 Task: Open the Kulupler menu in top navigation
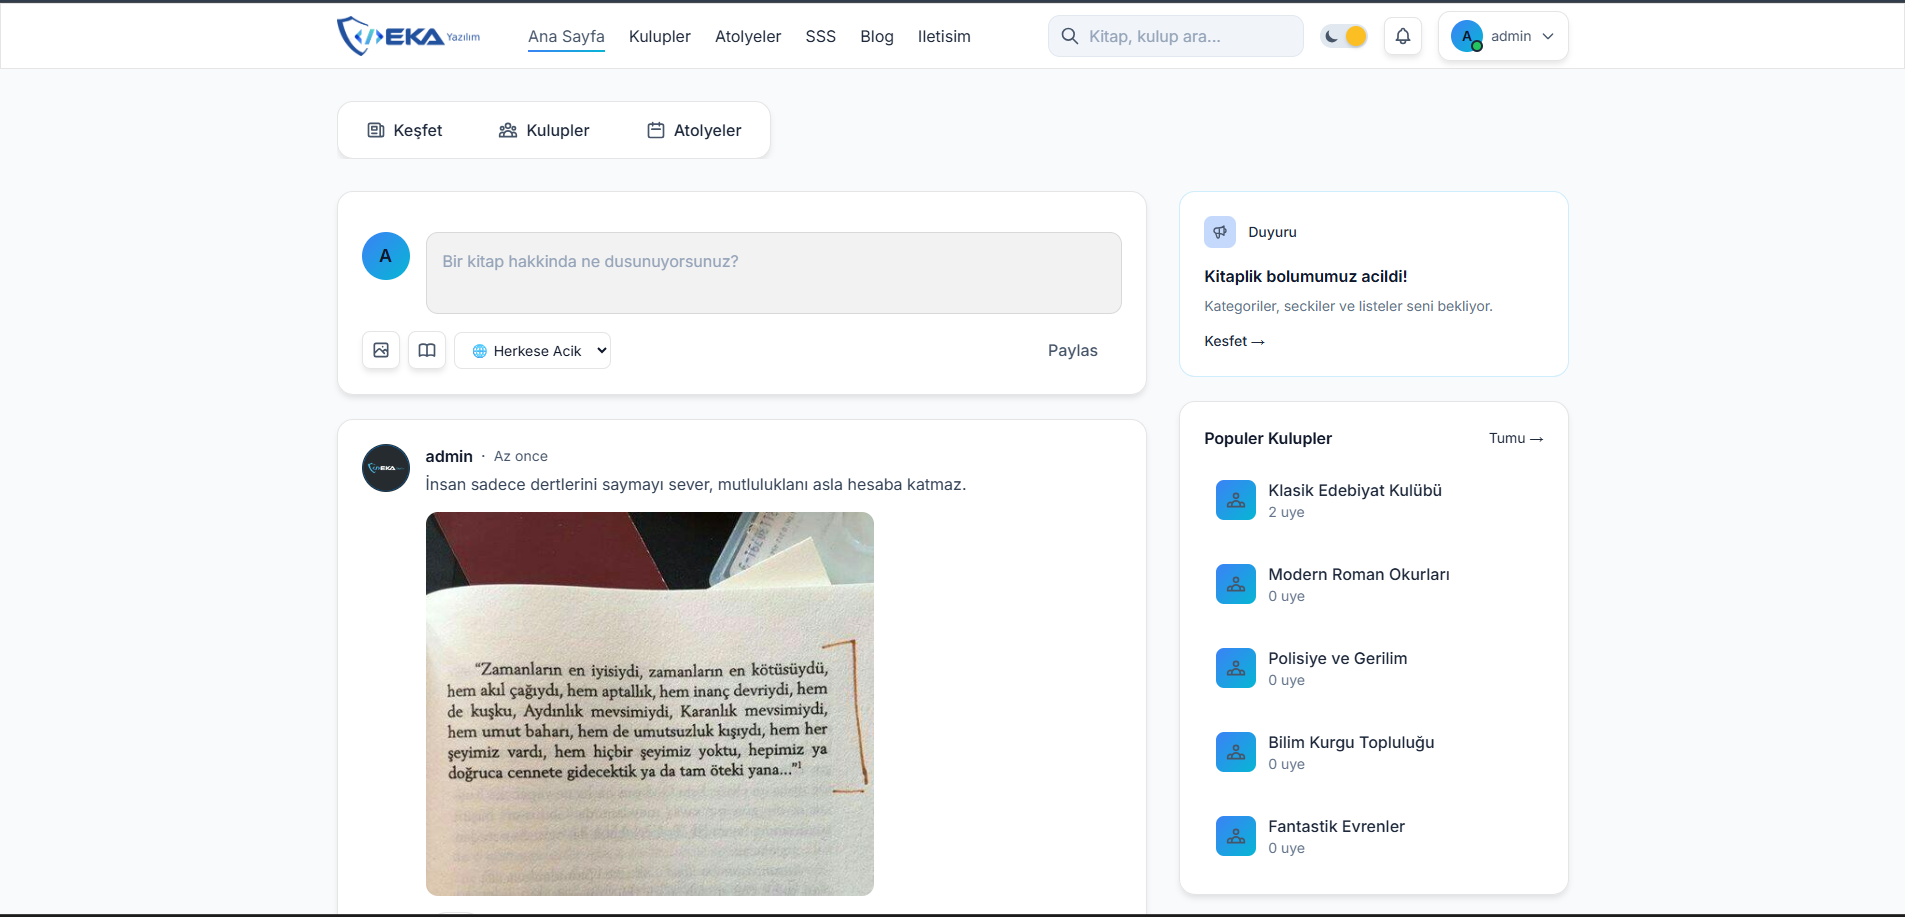[659, 36]
